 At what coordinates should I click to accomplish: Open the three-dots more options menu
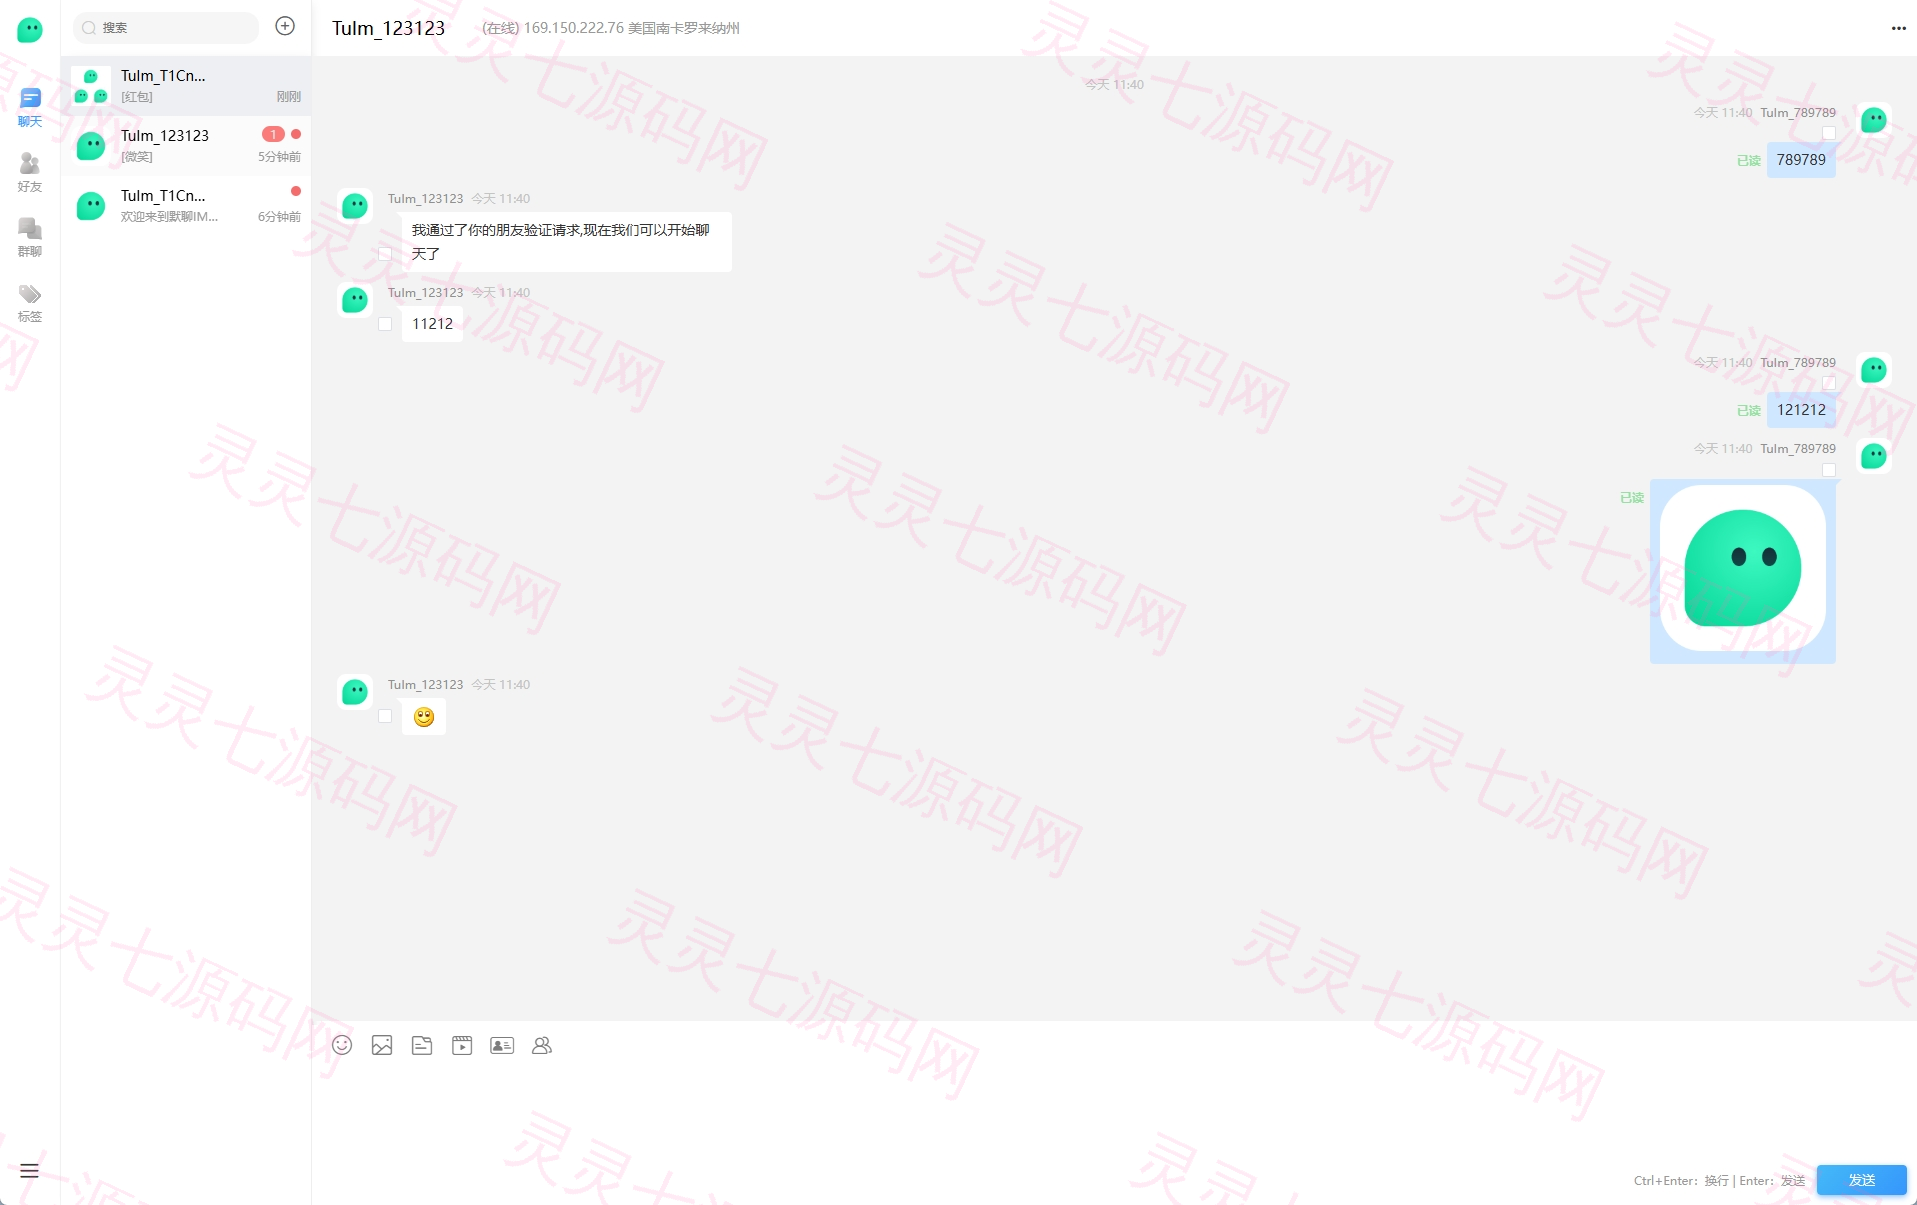click(1898, 28)
